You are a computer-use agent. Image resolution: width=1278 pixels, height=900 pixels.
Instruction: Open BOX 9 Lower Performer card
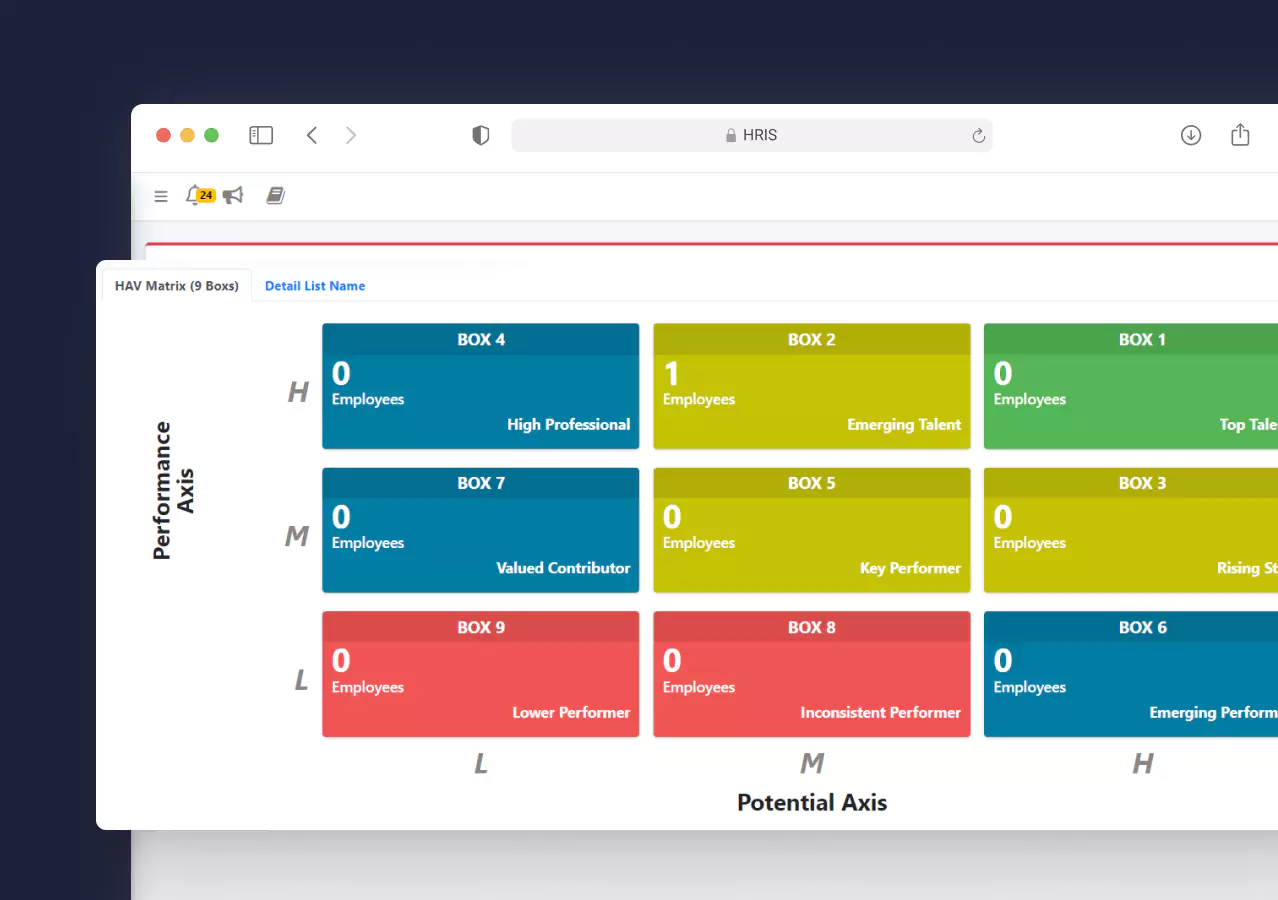[x=480, y=674]
